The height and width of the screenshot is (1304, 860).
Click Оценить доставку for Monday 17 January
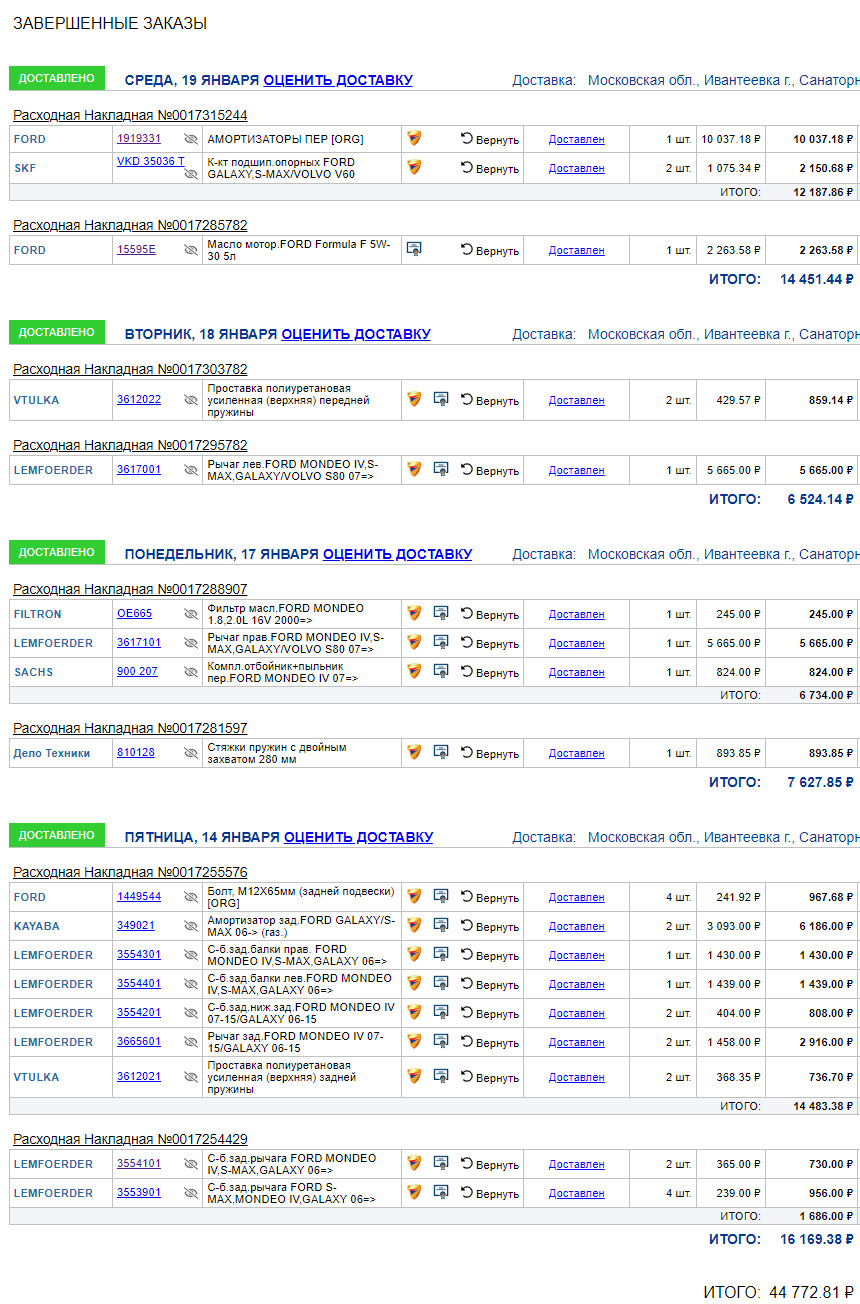coord(397,554)
